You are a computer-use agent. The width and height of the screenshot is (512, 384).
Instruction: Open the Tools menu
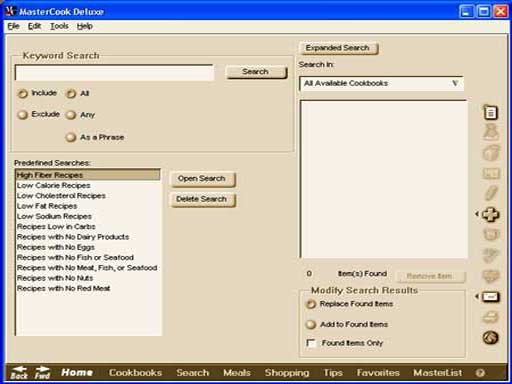click(59, 26)
